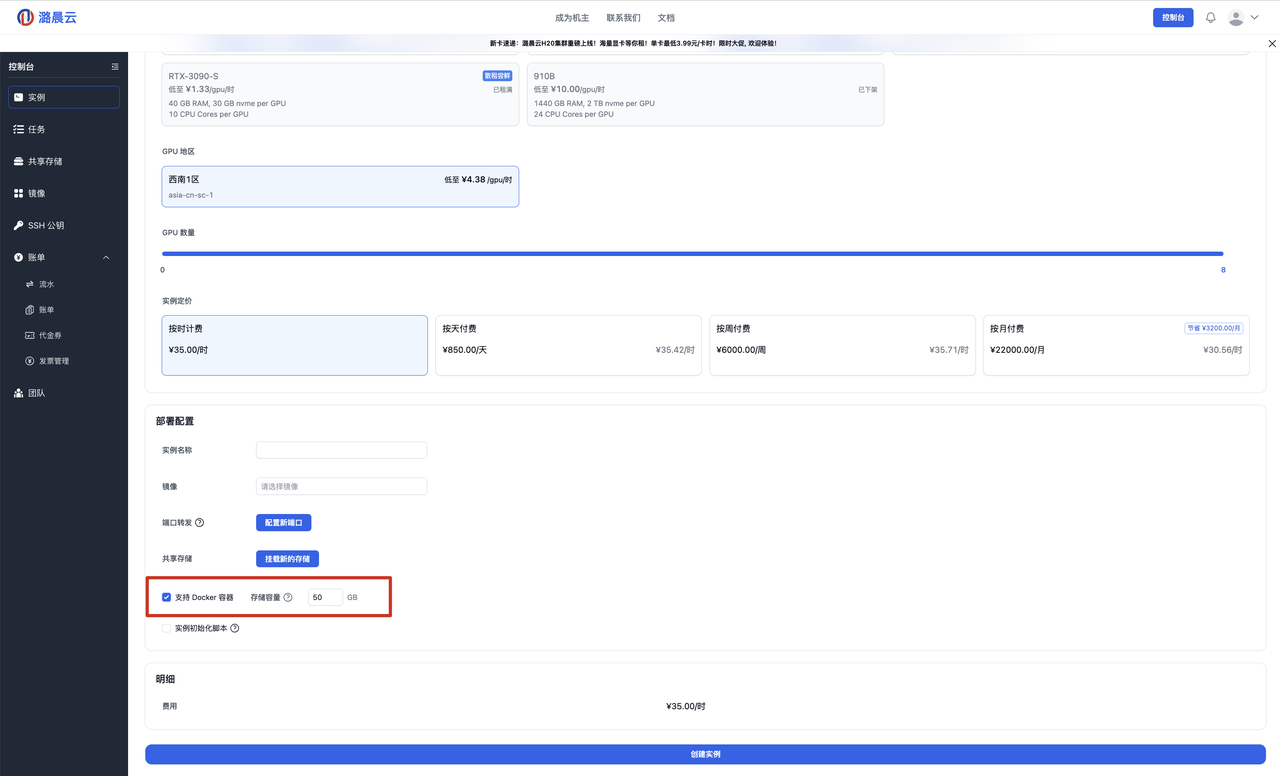Click the 成为机主 top link

pos(572,18)
